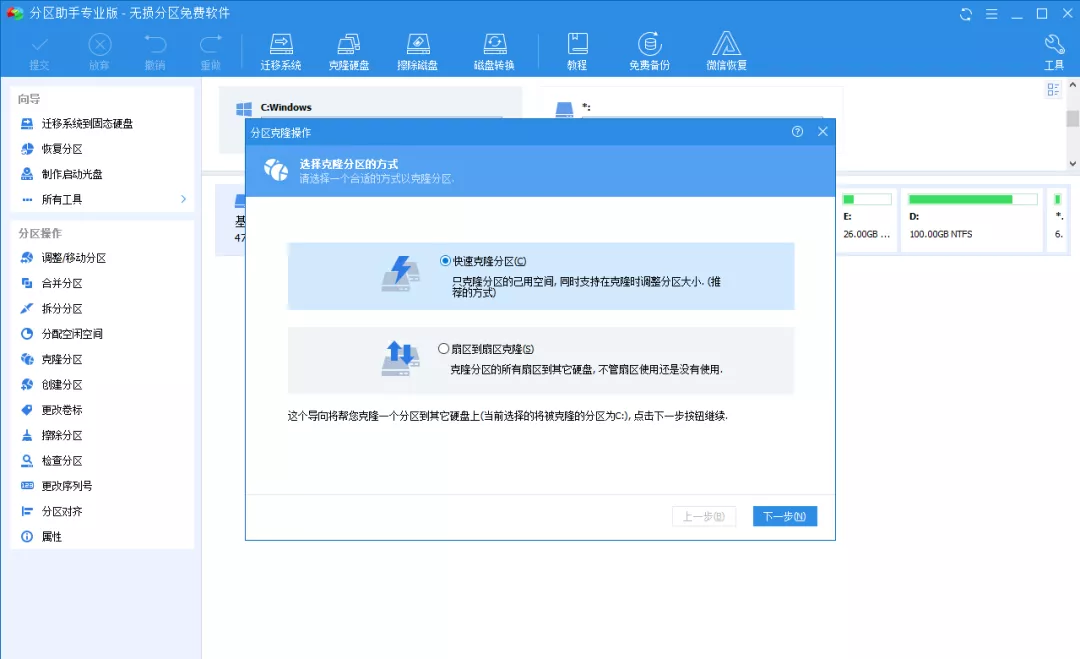Open the 工具 panel at top right

[1053, 48]
